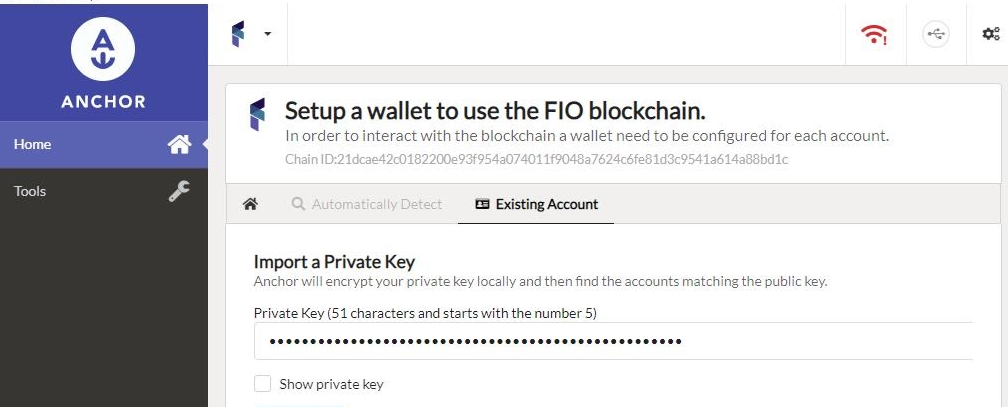Open the USB hardware wallet icon

pyautogui.click(x=935, y=34)
